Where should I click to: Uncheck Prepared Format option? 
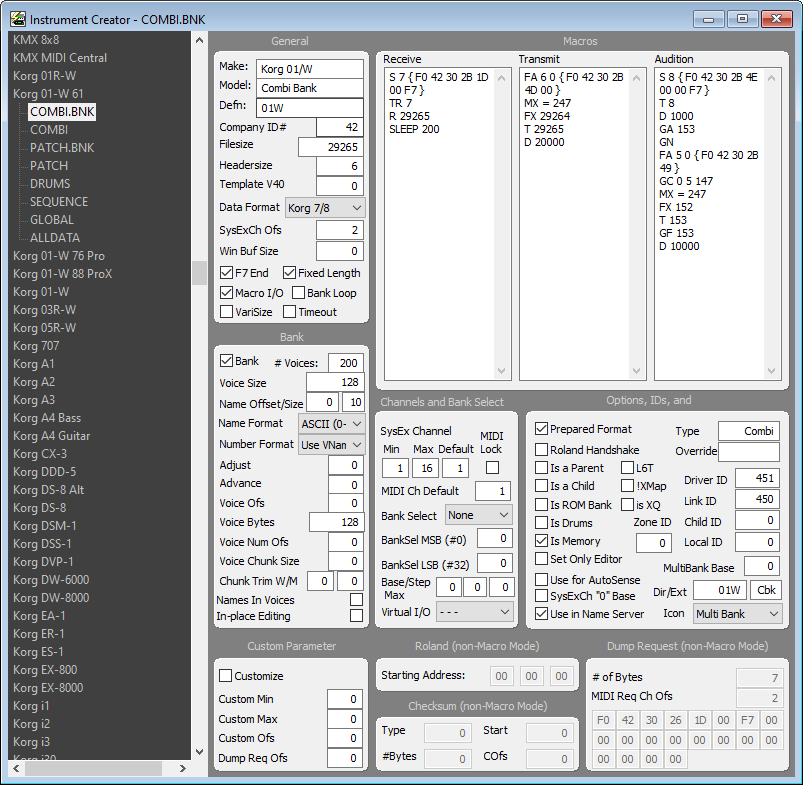coord(541,429)
